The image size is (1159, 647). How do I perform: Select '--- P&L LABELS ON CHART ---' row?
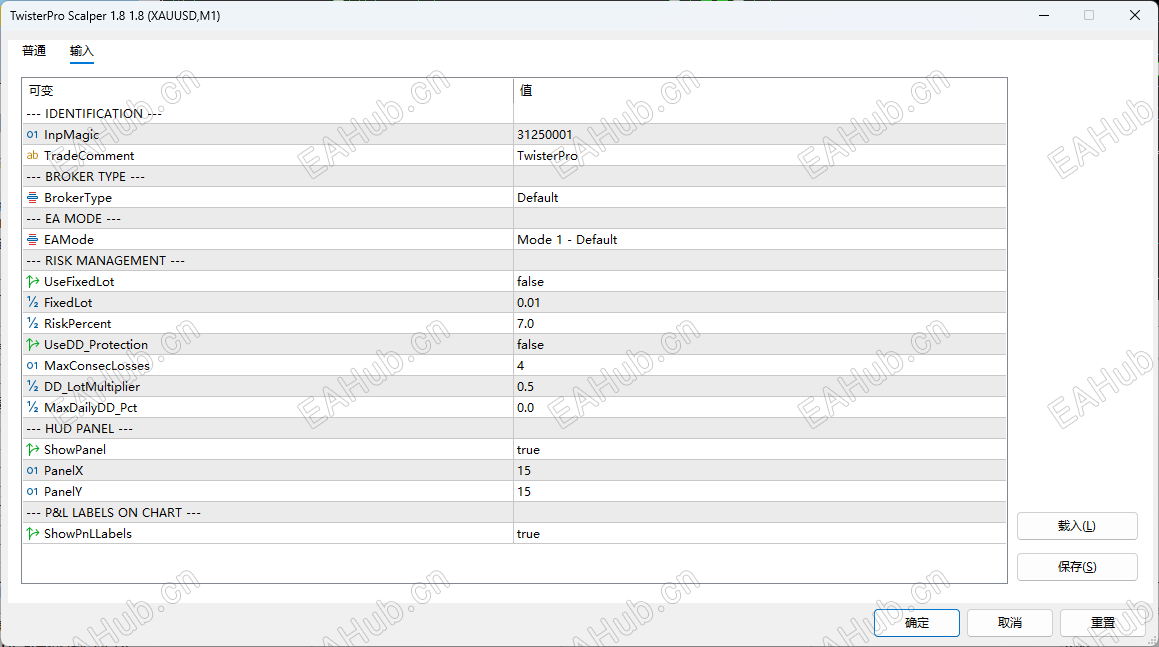[514, 512]
